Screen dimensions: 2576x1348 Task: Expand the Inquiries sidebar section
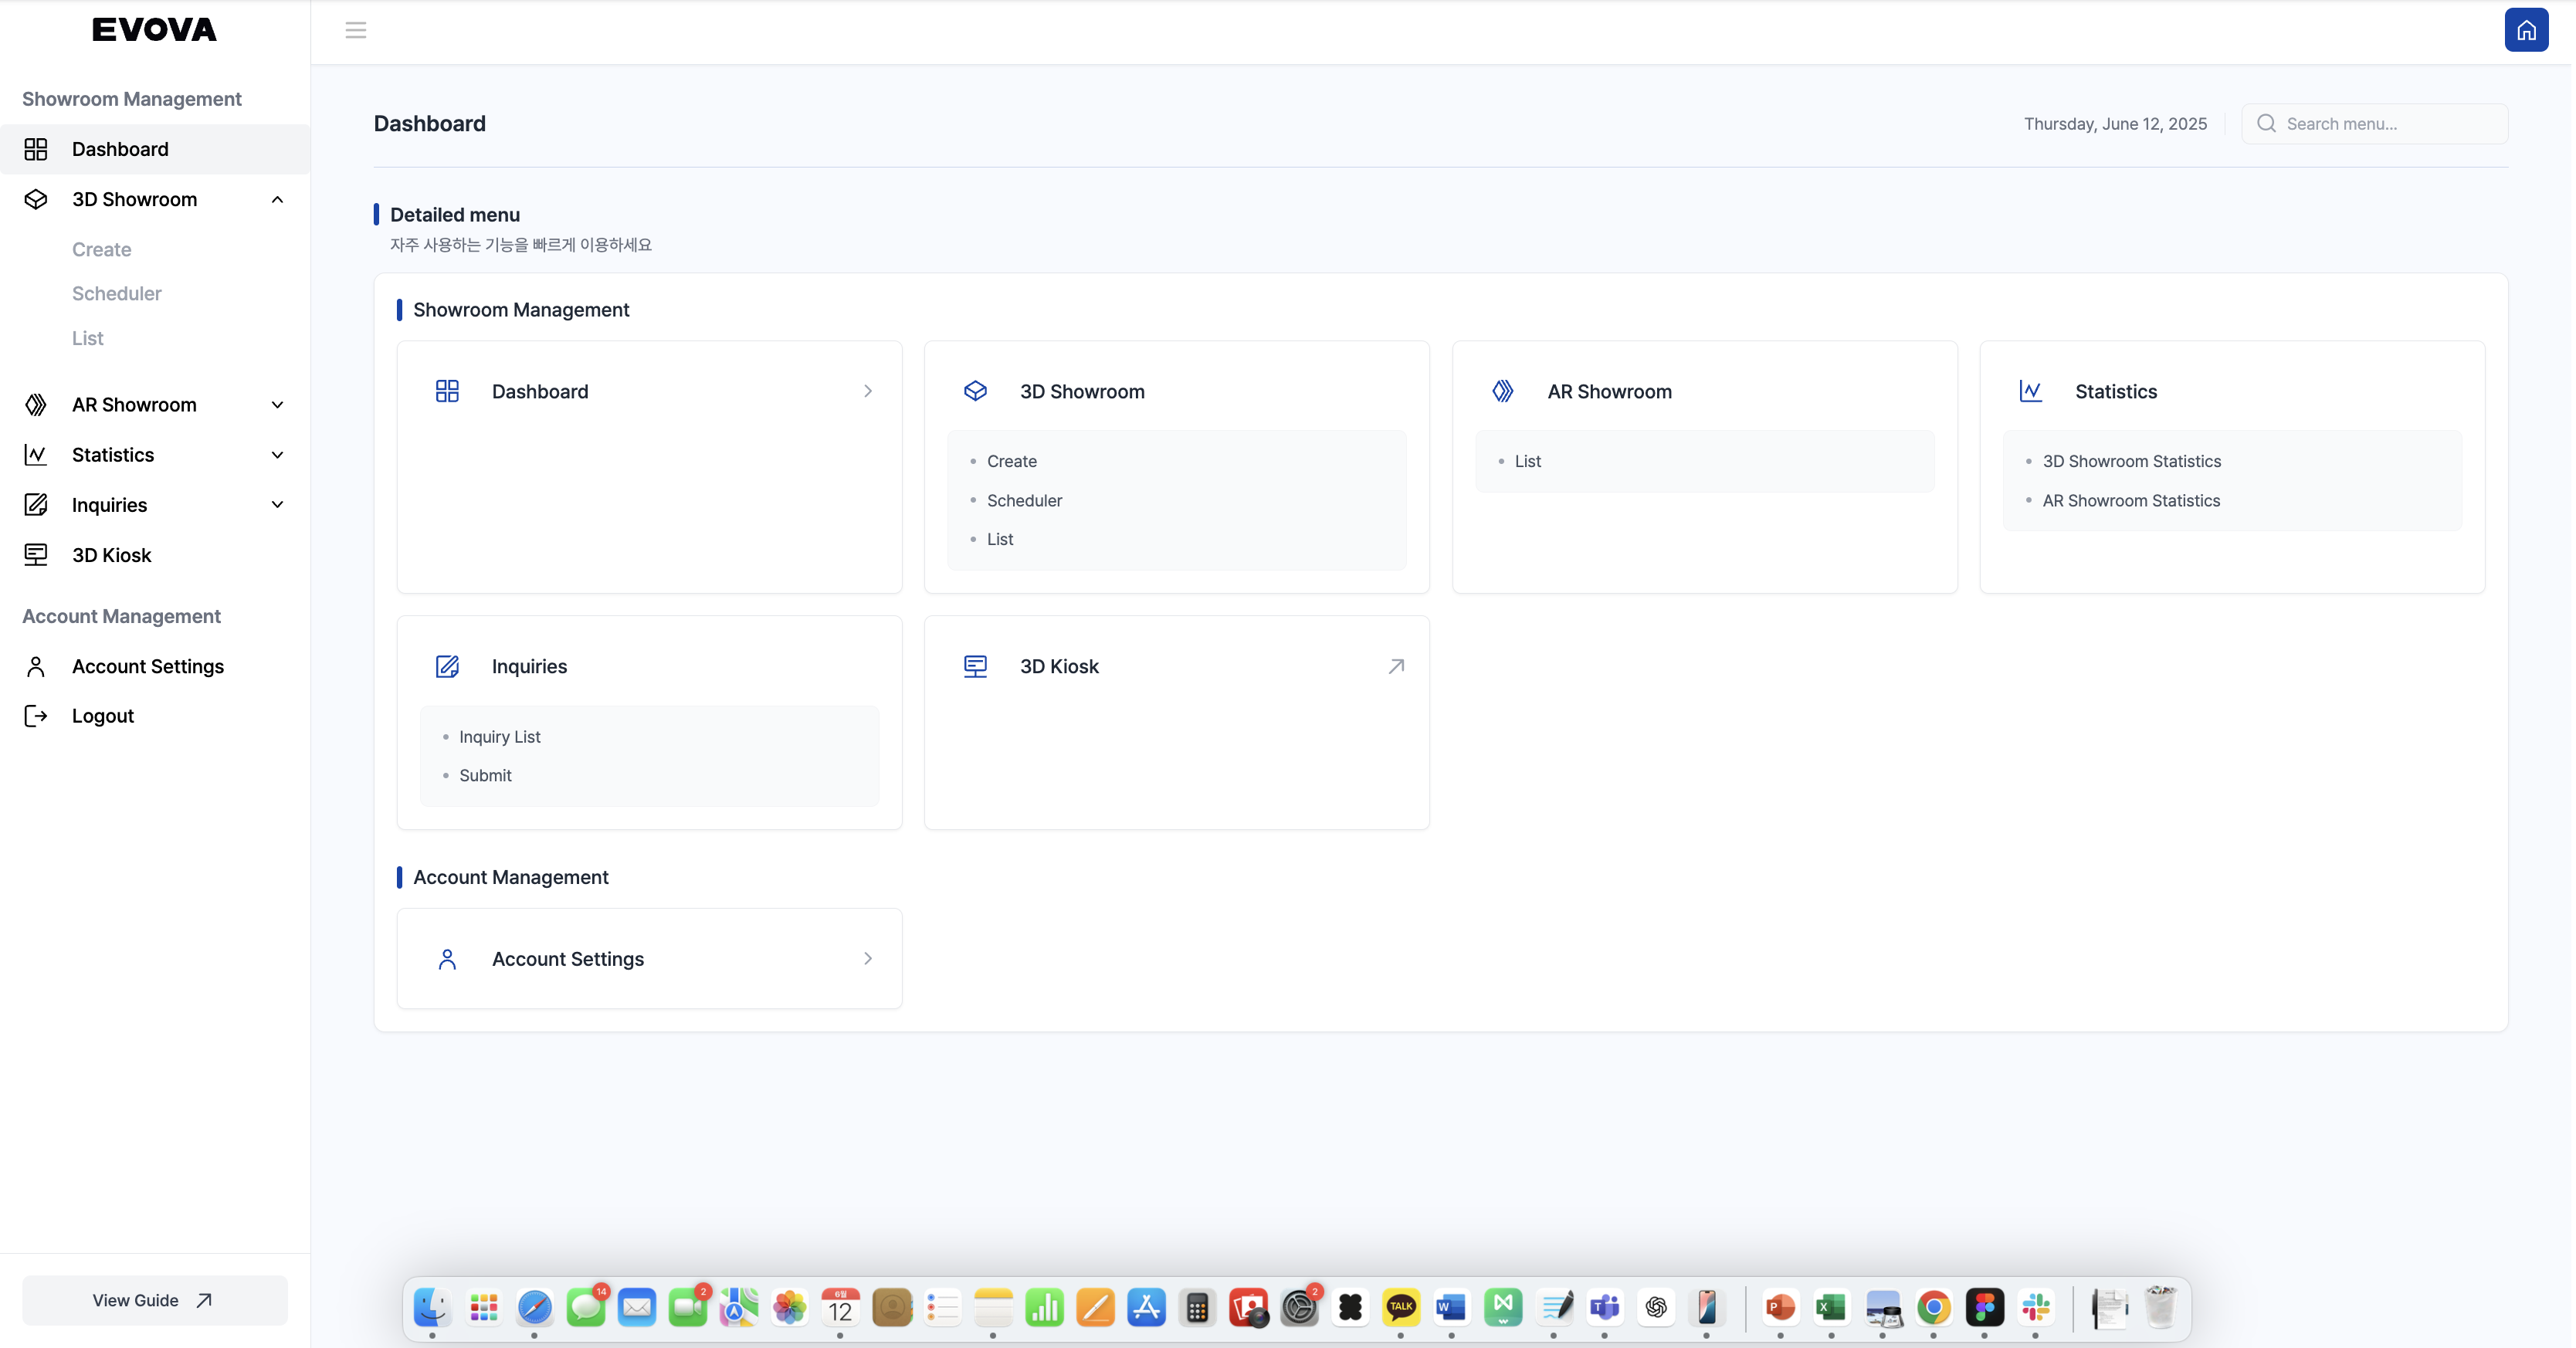[x=277, y=505]
